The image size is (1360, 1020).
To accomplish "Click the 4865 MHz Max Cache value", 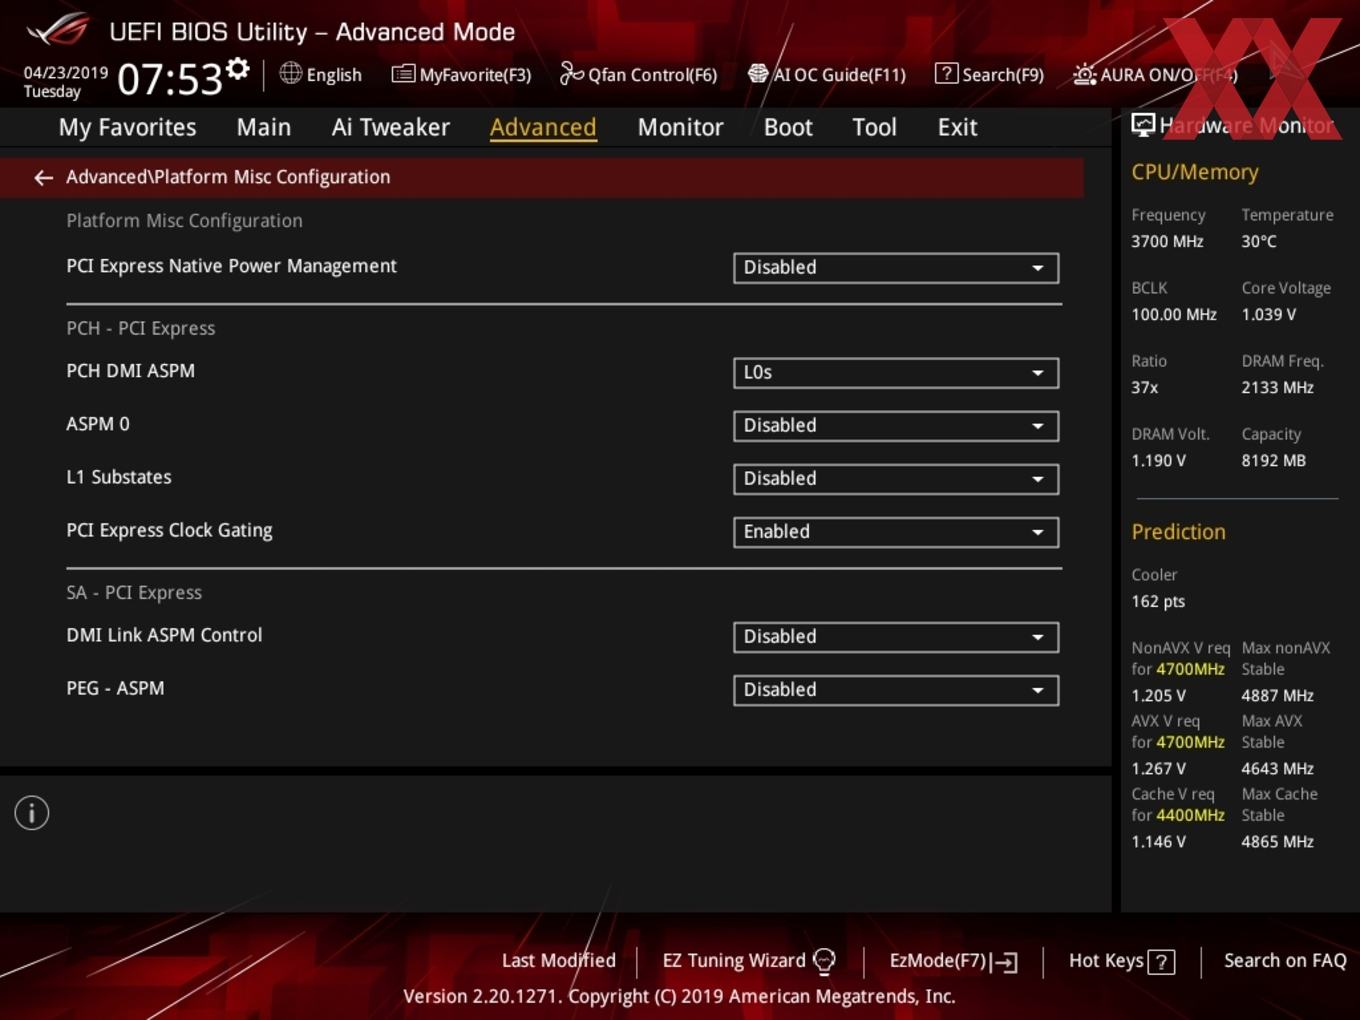I will click(x=1277, y=841).
